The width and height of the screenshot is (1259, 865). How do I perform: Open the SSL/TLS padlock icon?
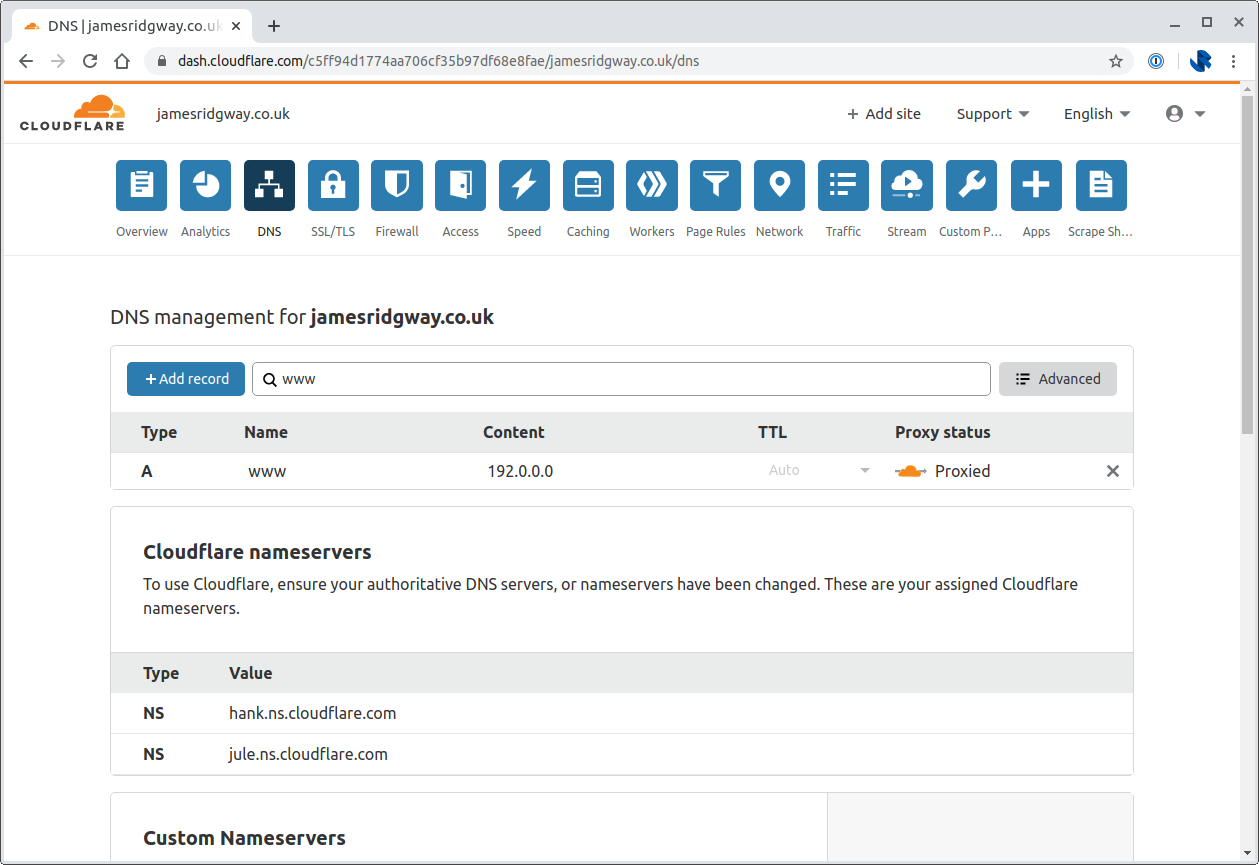pos(333,186)
